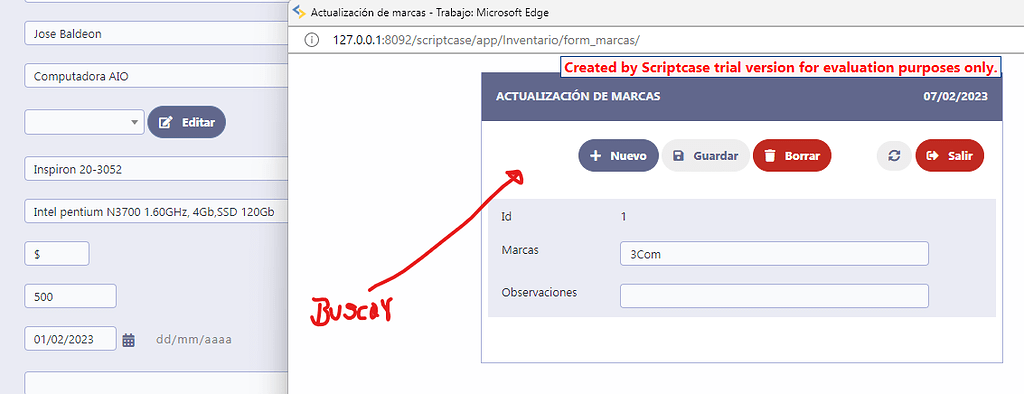This screenshot has width=1024, height=394.
Task: Click the browser address bar URL
Action: coord(486,40)
